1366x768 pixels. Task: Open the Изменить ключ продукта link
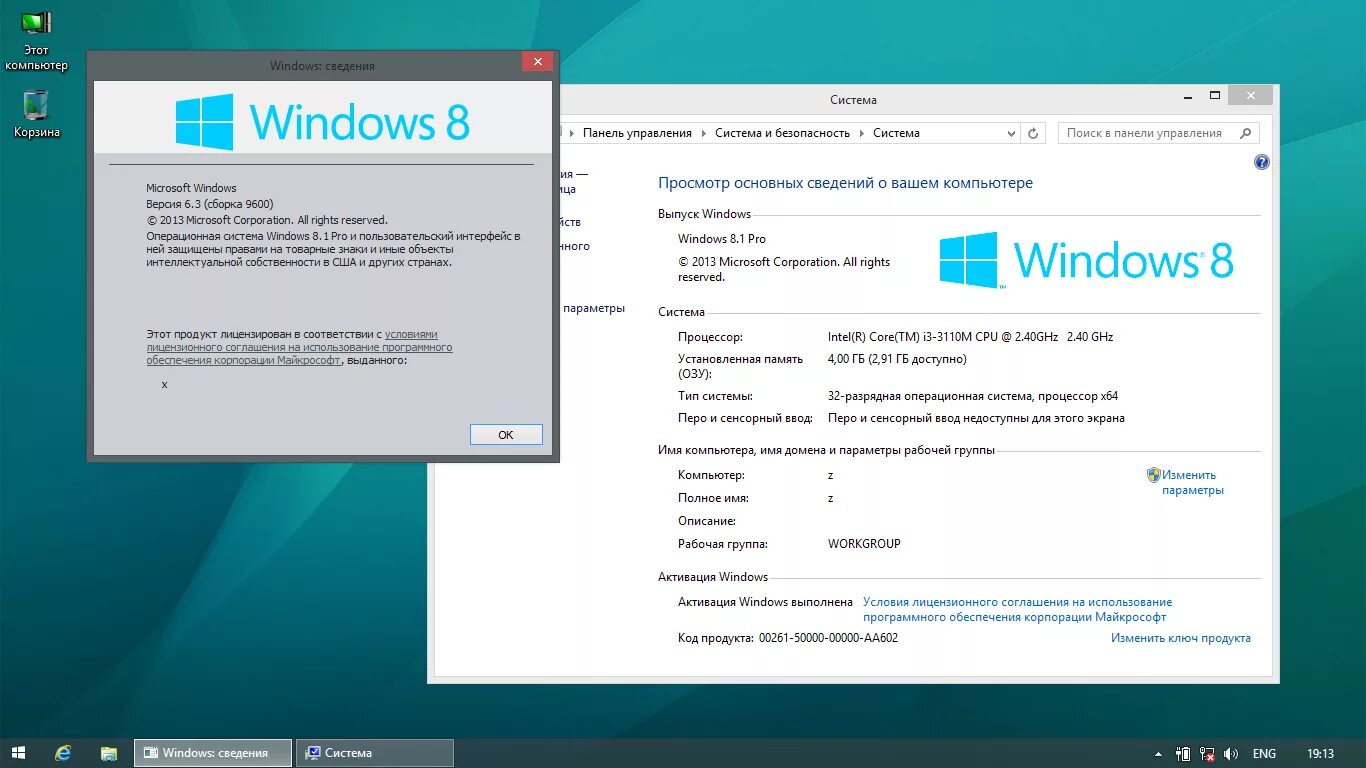pyautogui.click(x=1181, y=638)
